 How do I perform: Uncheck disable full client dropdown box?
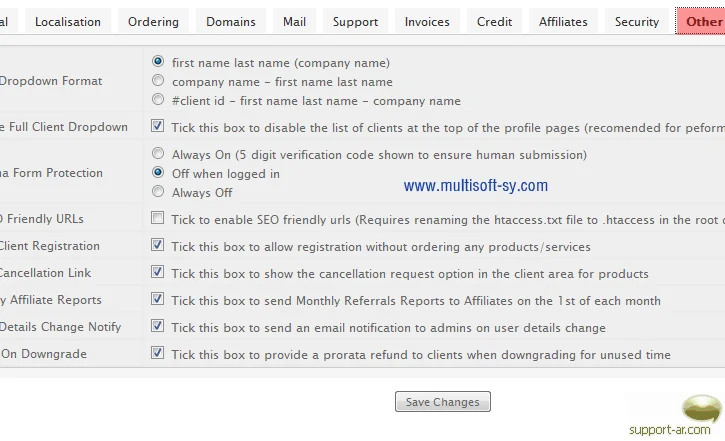[x=158, y=127]
